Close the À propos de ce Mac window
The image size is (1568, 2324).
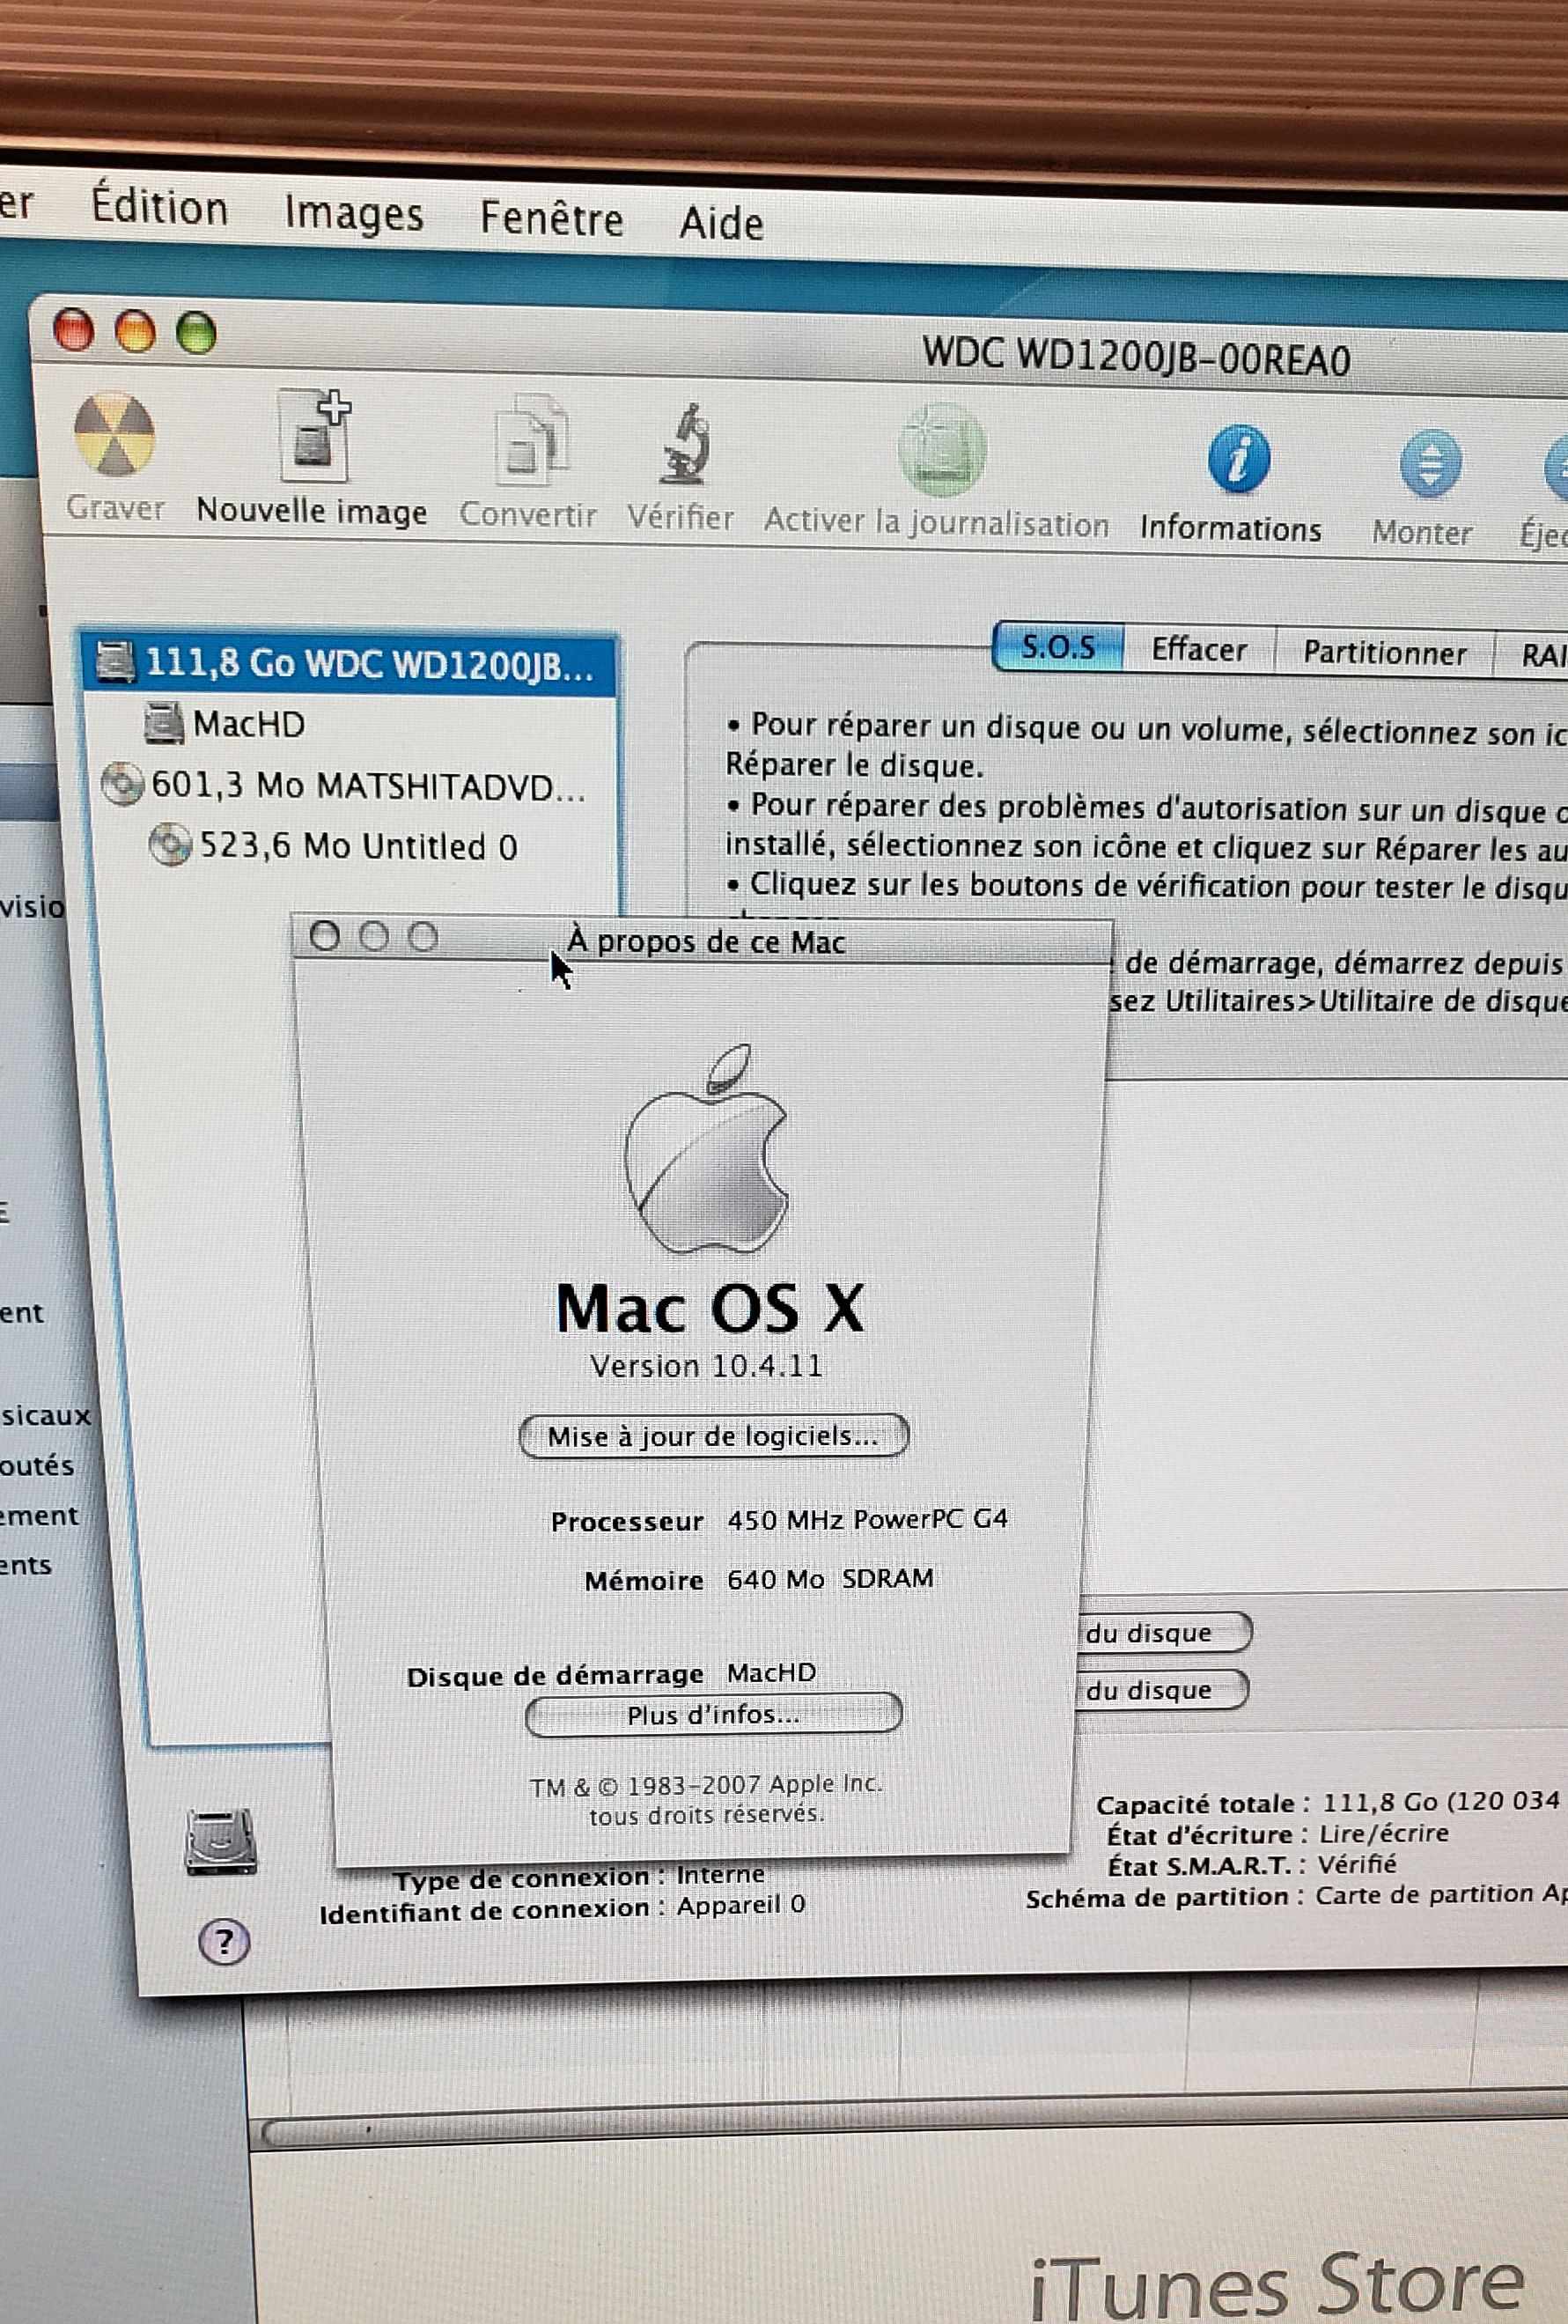[x=324, y=936]
